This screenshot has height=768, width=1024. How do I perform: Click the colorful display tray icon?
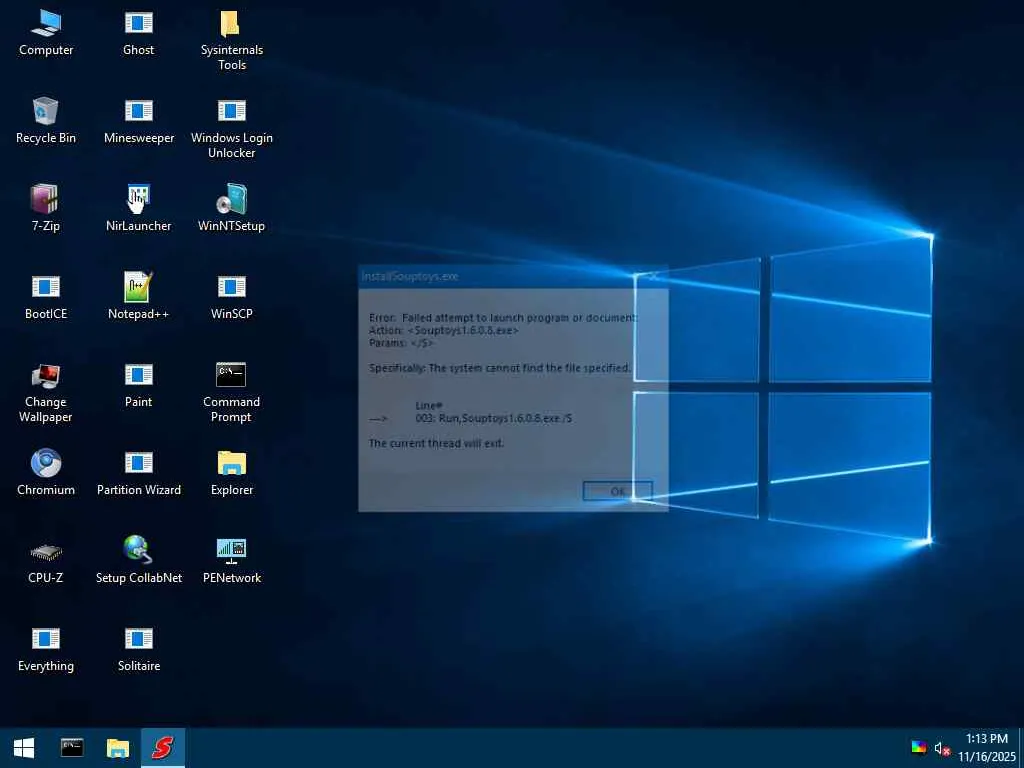[x=919, y=748]
